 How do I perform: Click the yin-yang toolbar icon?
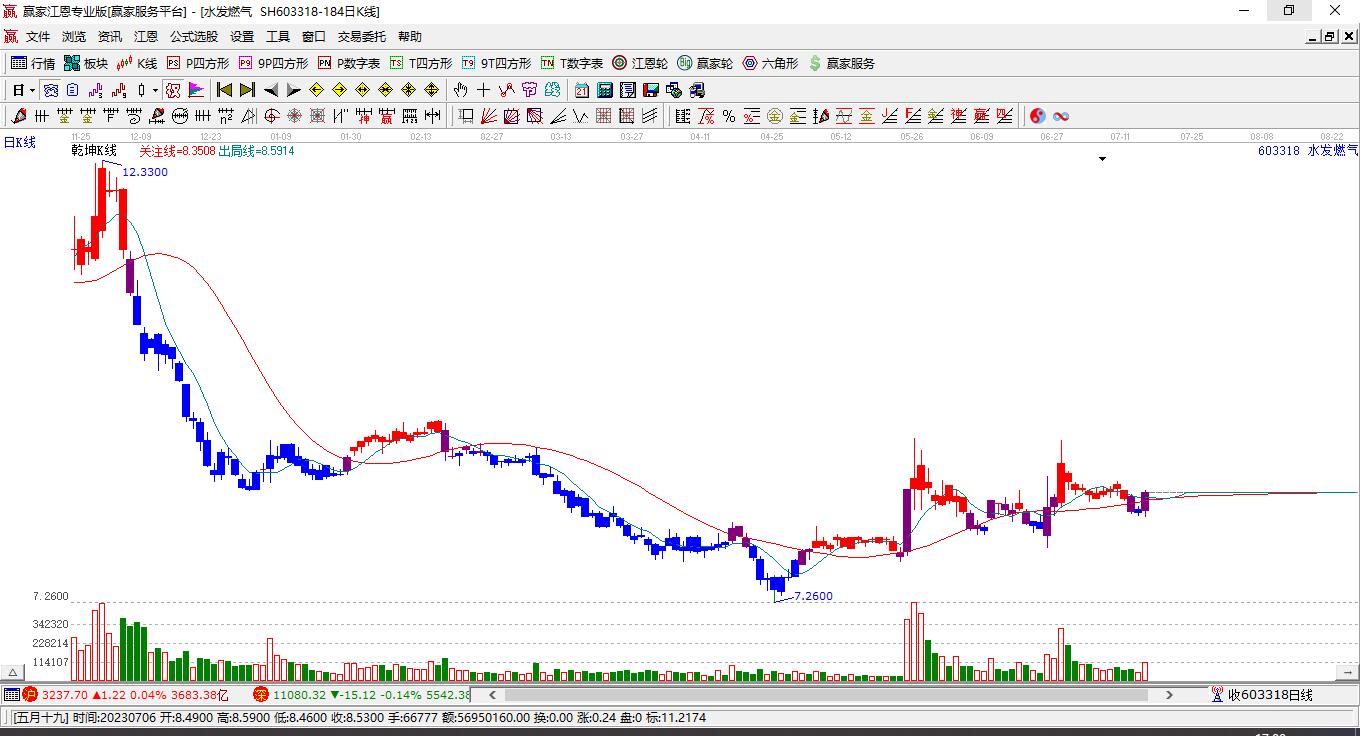pyautogui.click(x=1038, y=116)
